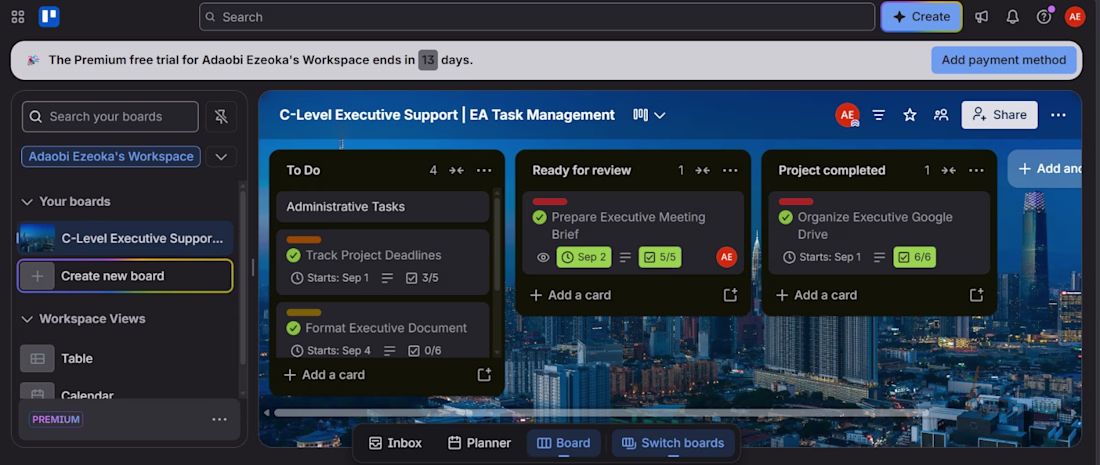Open the AE account avatar in top bar

pos(1075,17)
